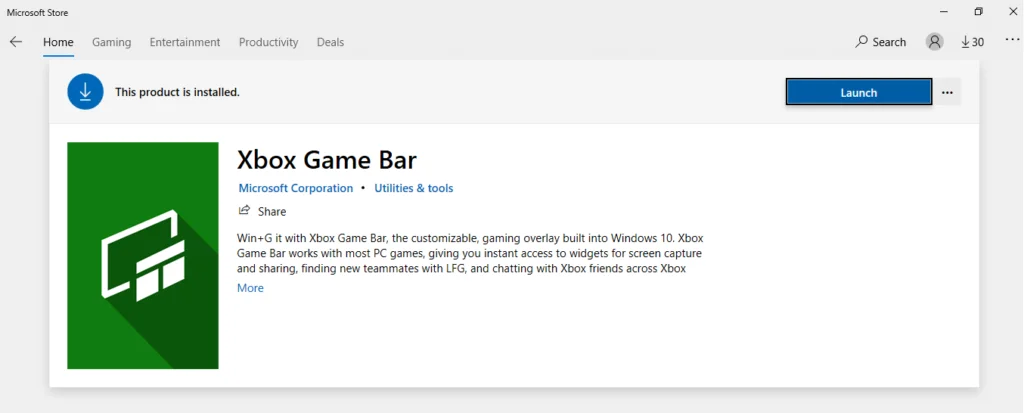The image size is (1024, 413).
Task: Click the Xbox Game Bar app thumbnail
Action: 142,256
